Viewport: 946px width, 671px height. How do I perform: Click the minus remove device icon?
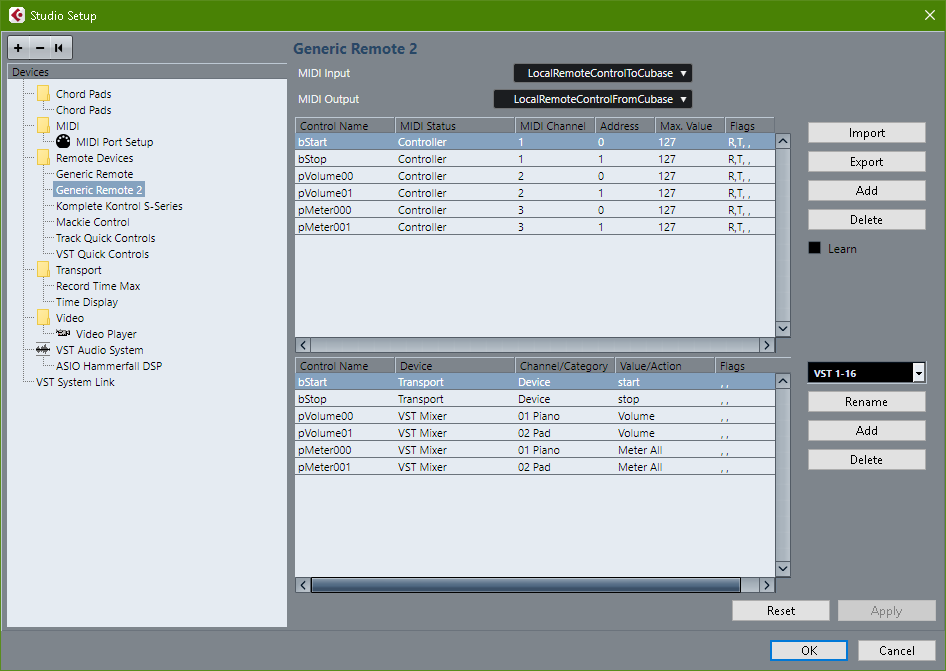[40, 48]
